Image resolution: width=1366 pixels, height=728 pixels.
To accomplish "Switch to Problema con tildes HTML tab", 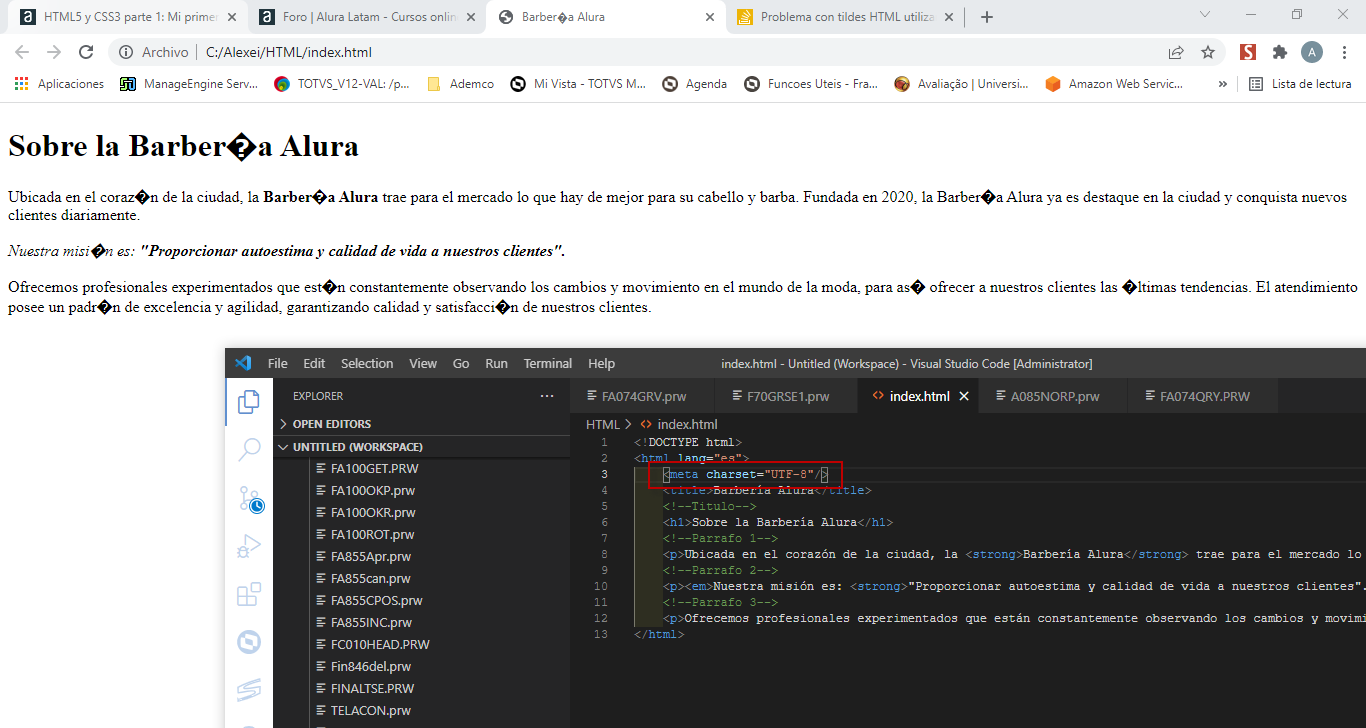I will click(845, 17).
